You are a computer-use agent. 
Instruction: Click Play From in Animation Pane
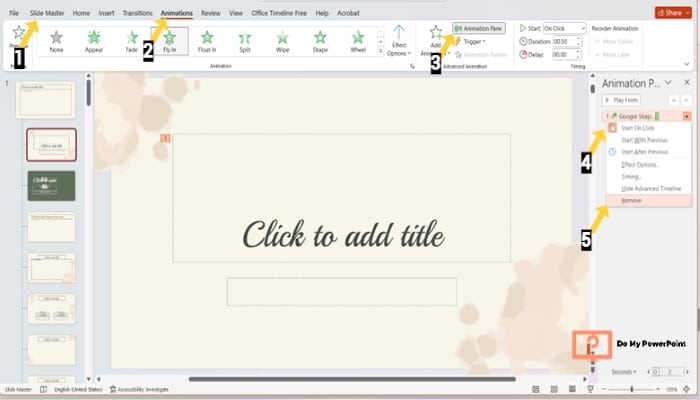(621, 100)
